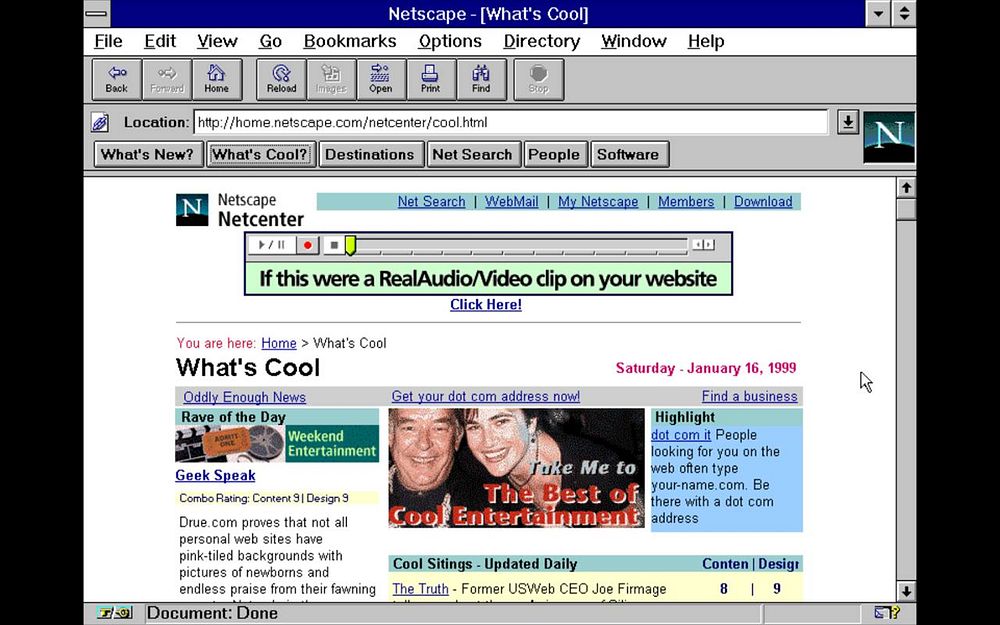
Task: Open the Help menu
Action: click(705, 41)
